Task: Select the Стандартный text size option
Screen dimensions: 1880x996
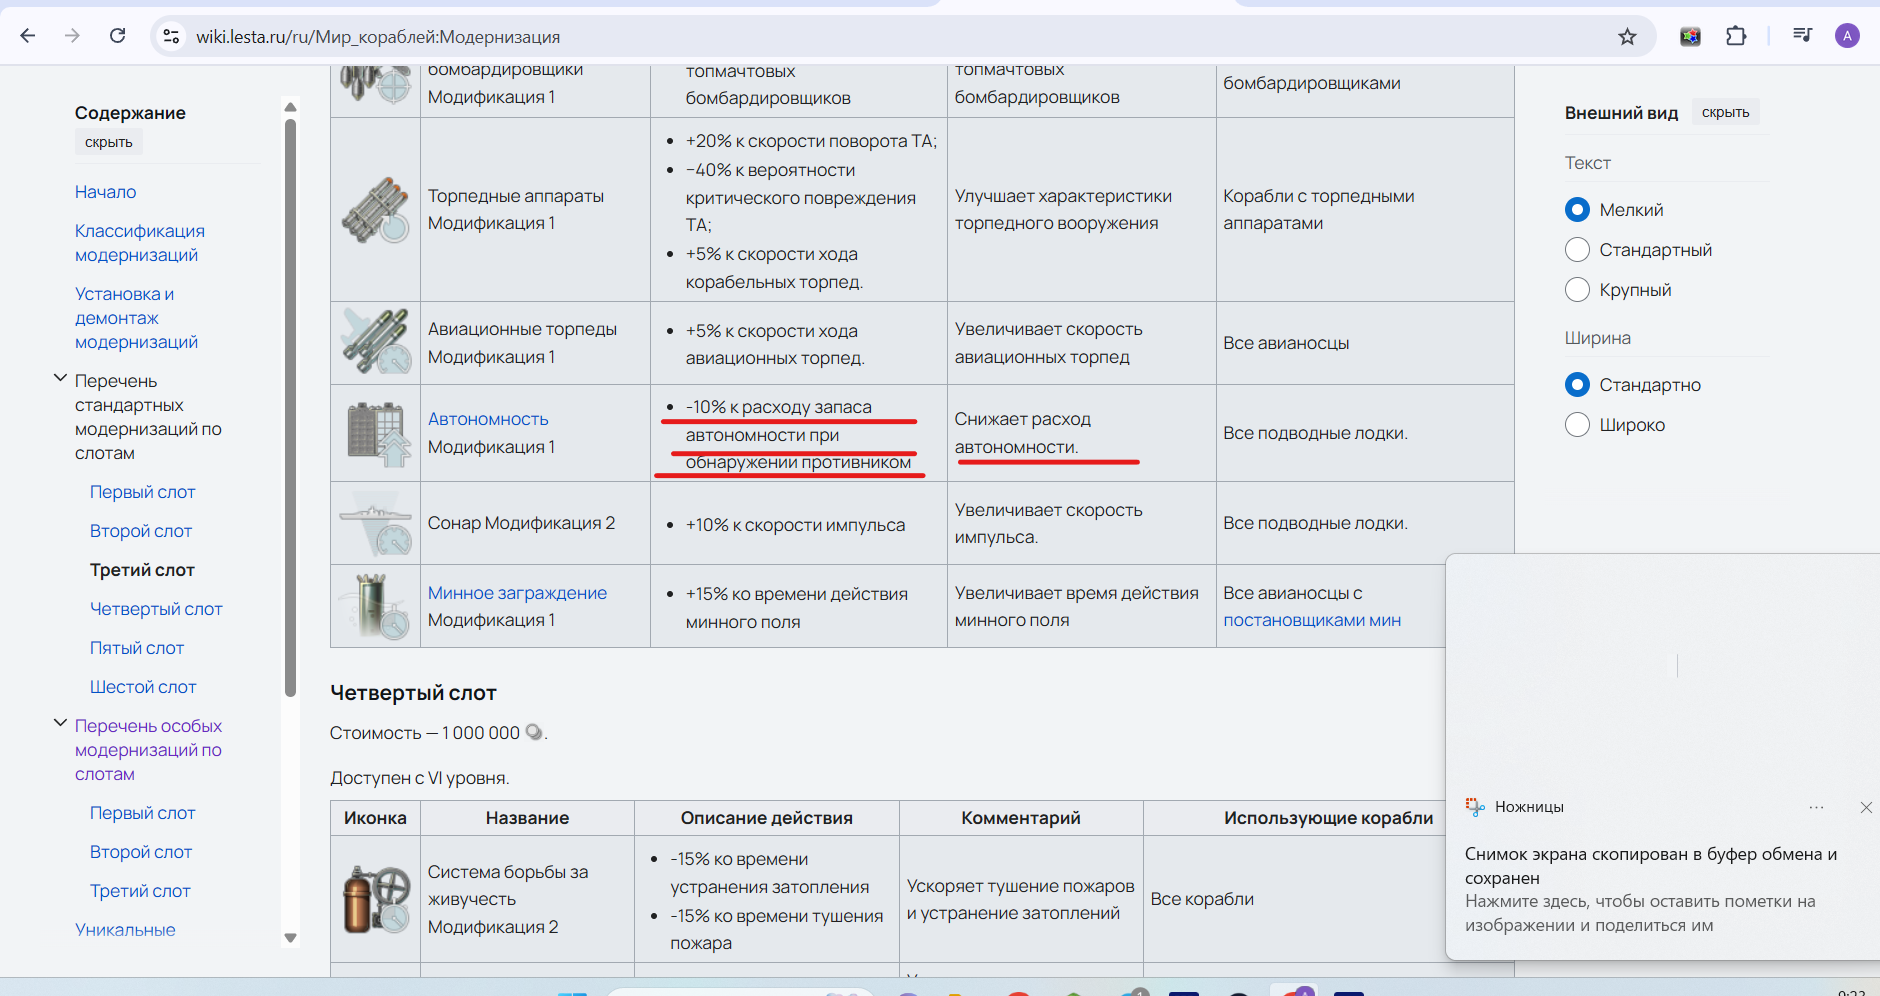Action: pyautogui.click(x=1639, y=249)
